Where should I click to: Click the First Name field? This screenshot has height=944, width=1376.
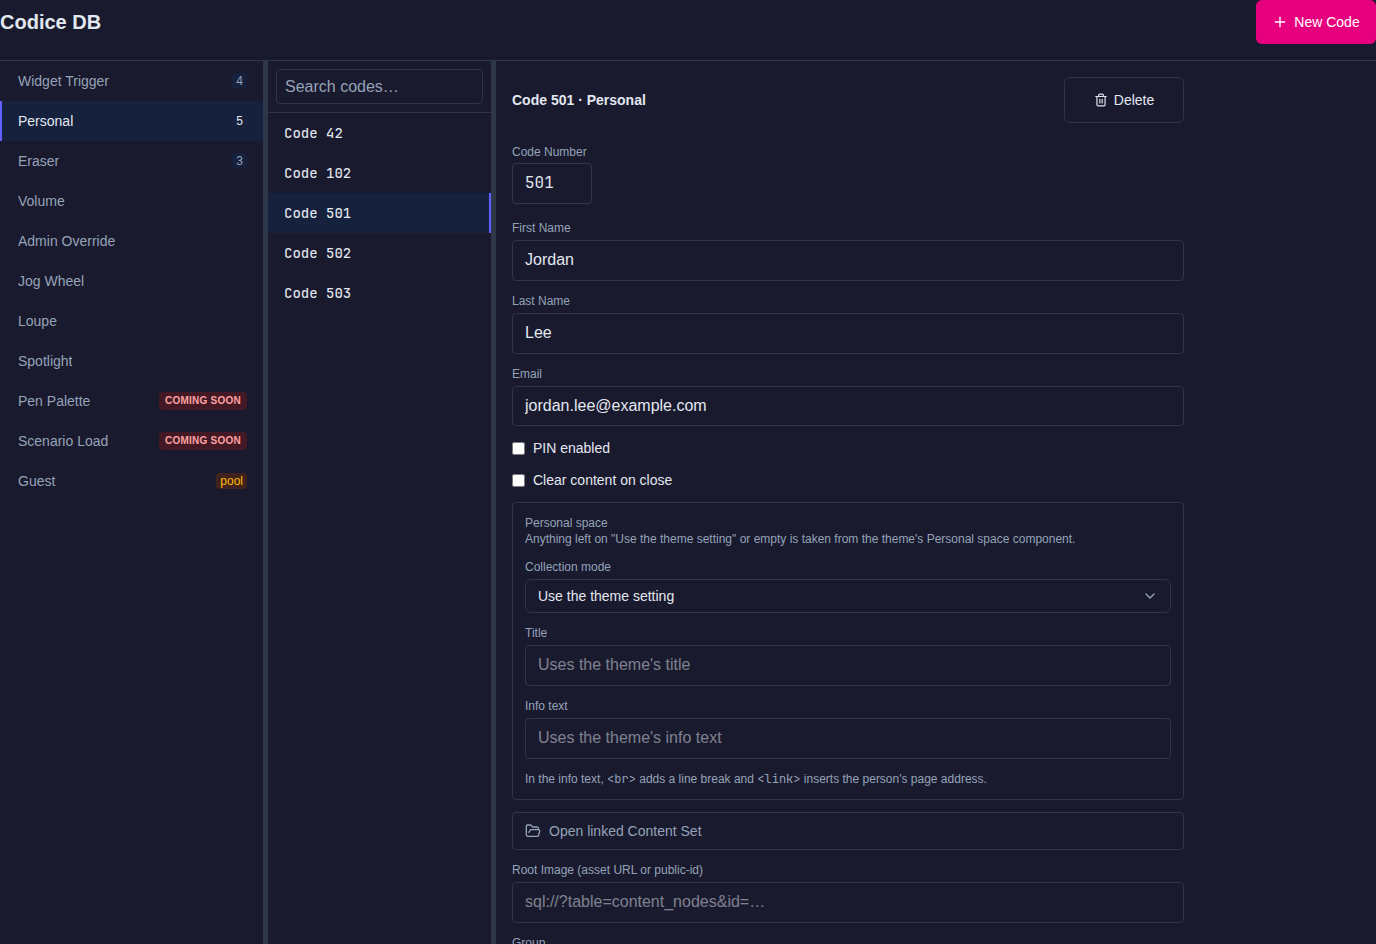click(848, 260)
